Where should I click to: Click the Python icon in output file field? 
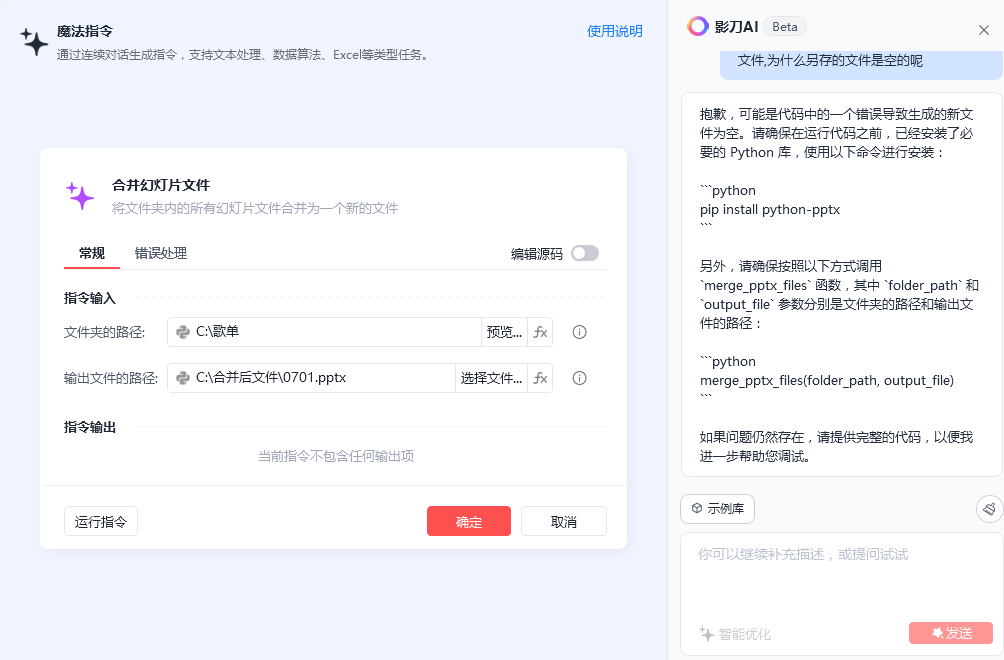(x=183, y=378)
